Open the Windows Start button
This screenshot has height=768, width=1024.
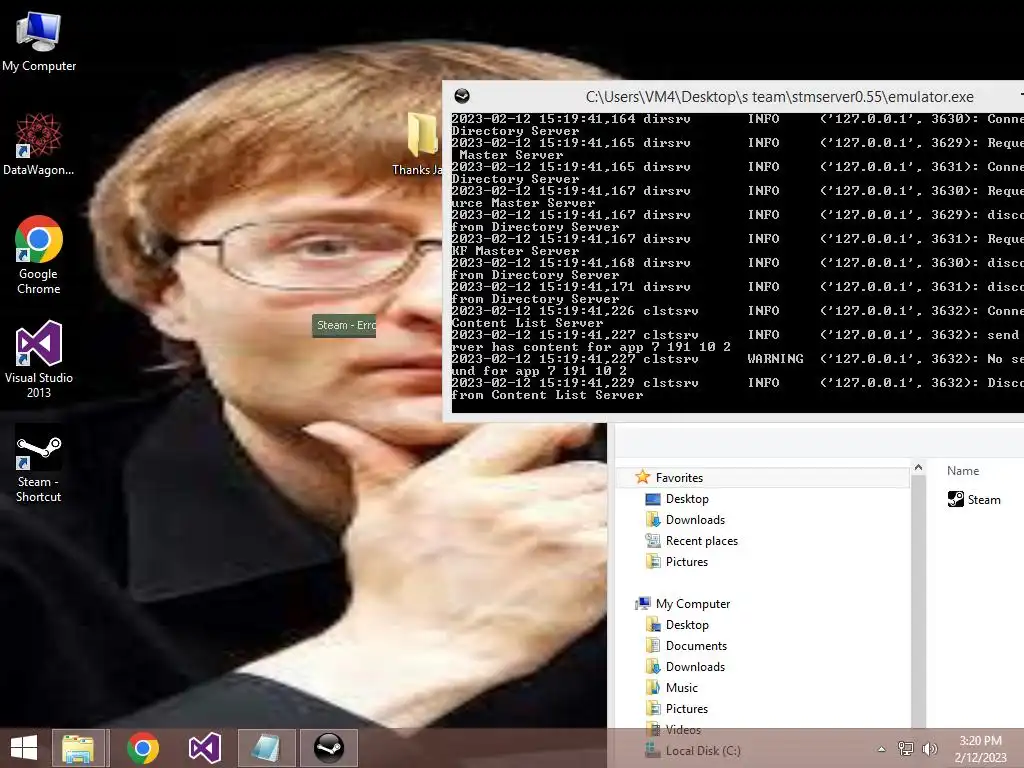[x=24, y=748]
